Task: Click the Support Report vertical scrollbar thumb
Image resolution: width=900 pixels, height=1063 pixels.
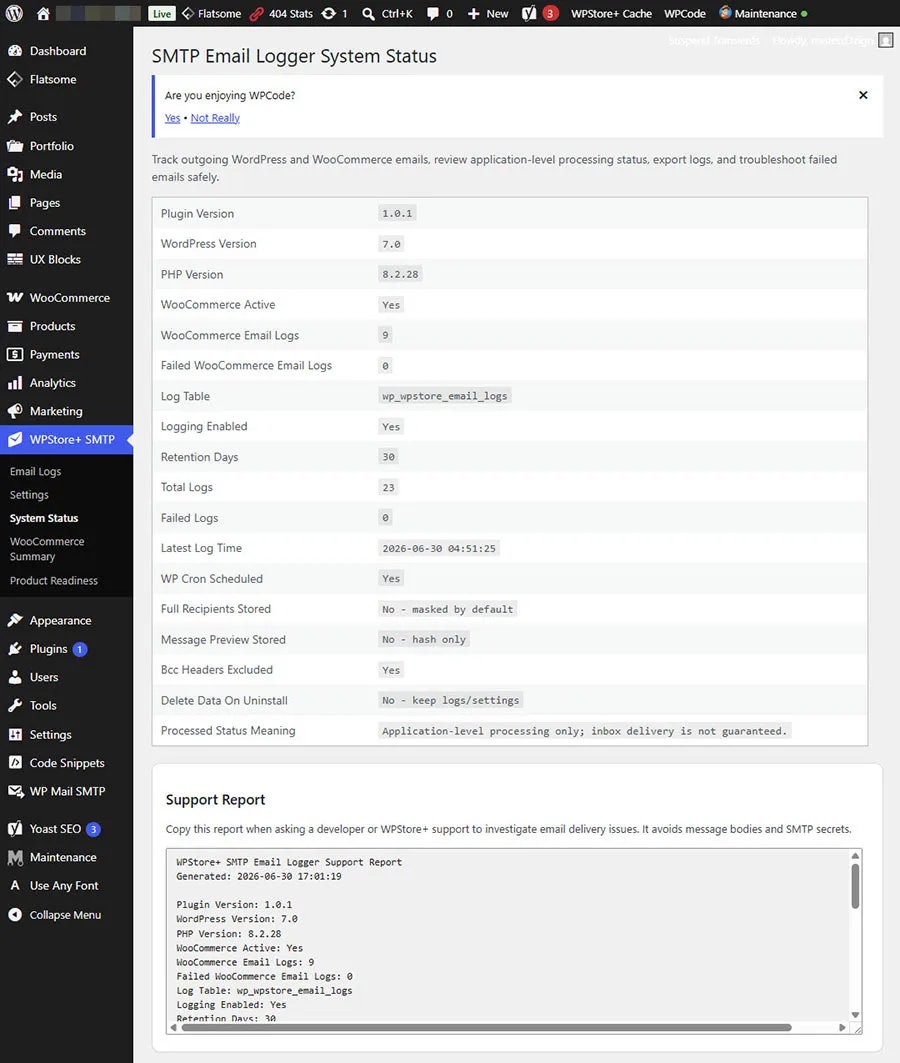Action: point(855,886)
